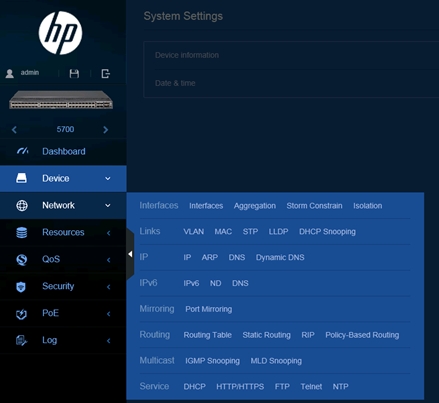439x403 pixels.
Task: Collapse the Device menu chevron
Action: click(x=108, y=179)
